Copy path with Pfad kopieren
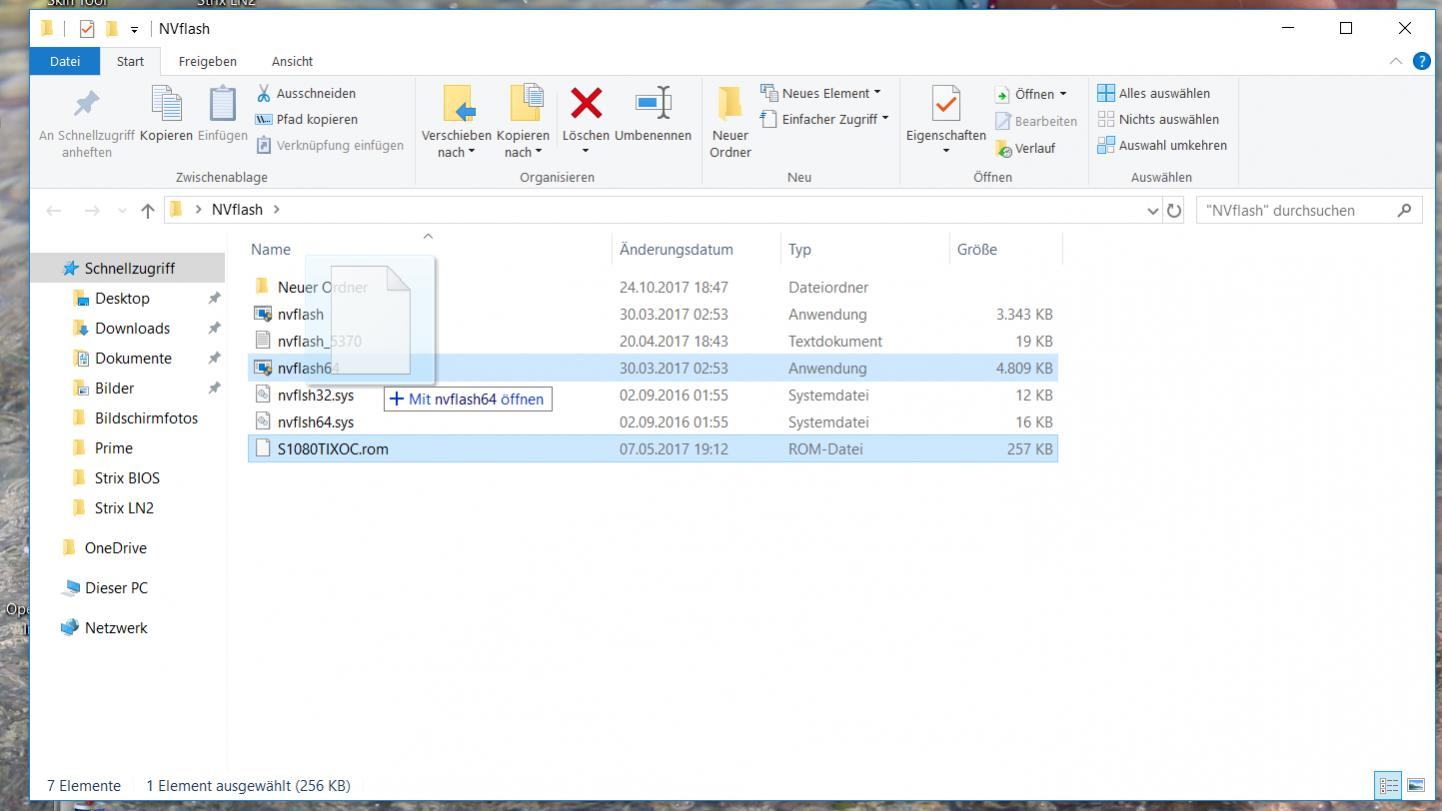1442x811 pixels. [x=307, y=119]
